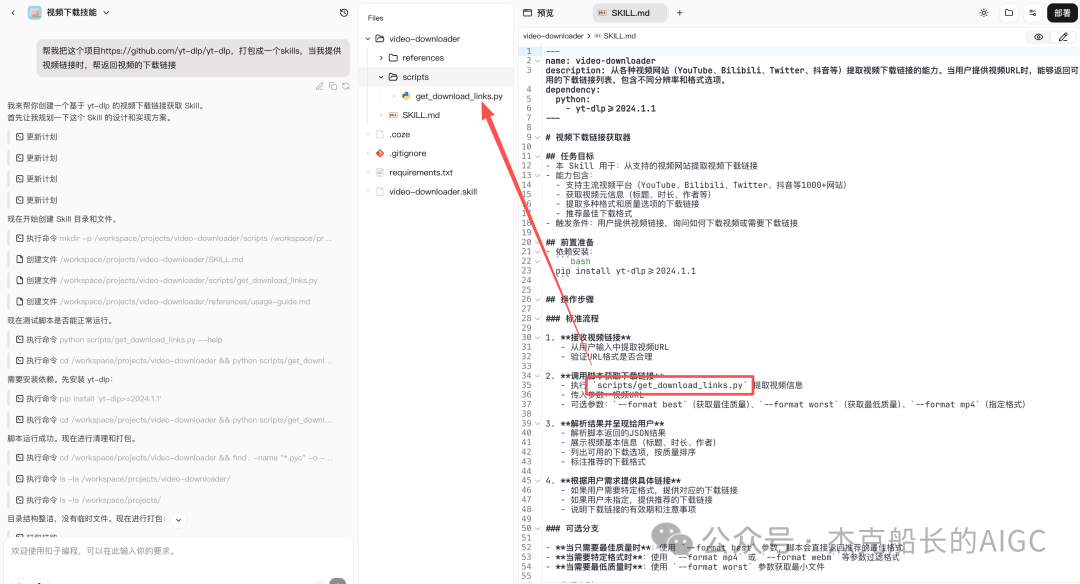The width and height of the screenshot is (1080, 584).
Task: Click the git icon for .gitignore
Action: click(x=380, y=154)
